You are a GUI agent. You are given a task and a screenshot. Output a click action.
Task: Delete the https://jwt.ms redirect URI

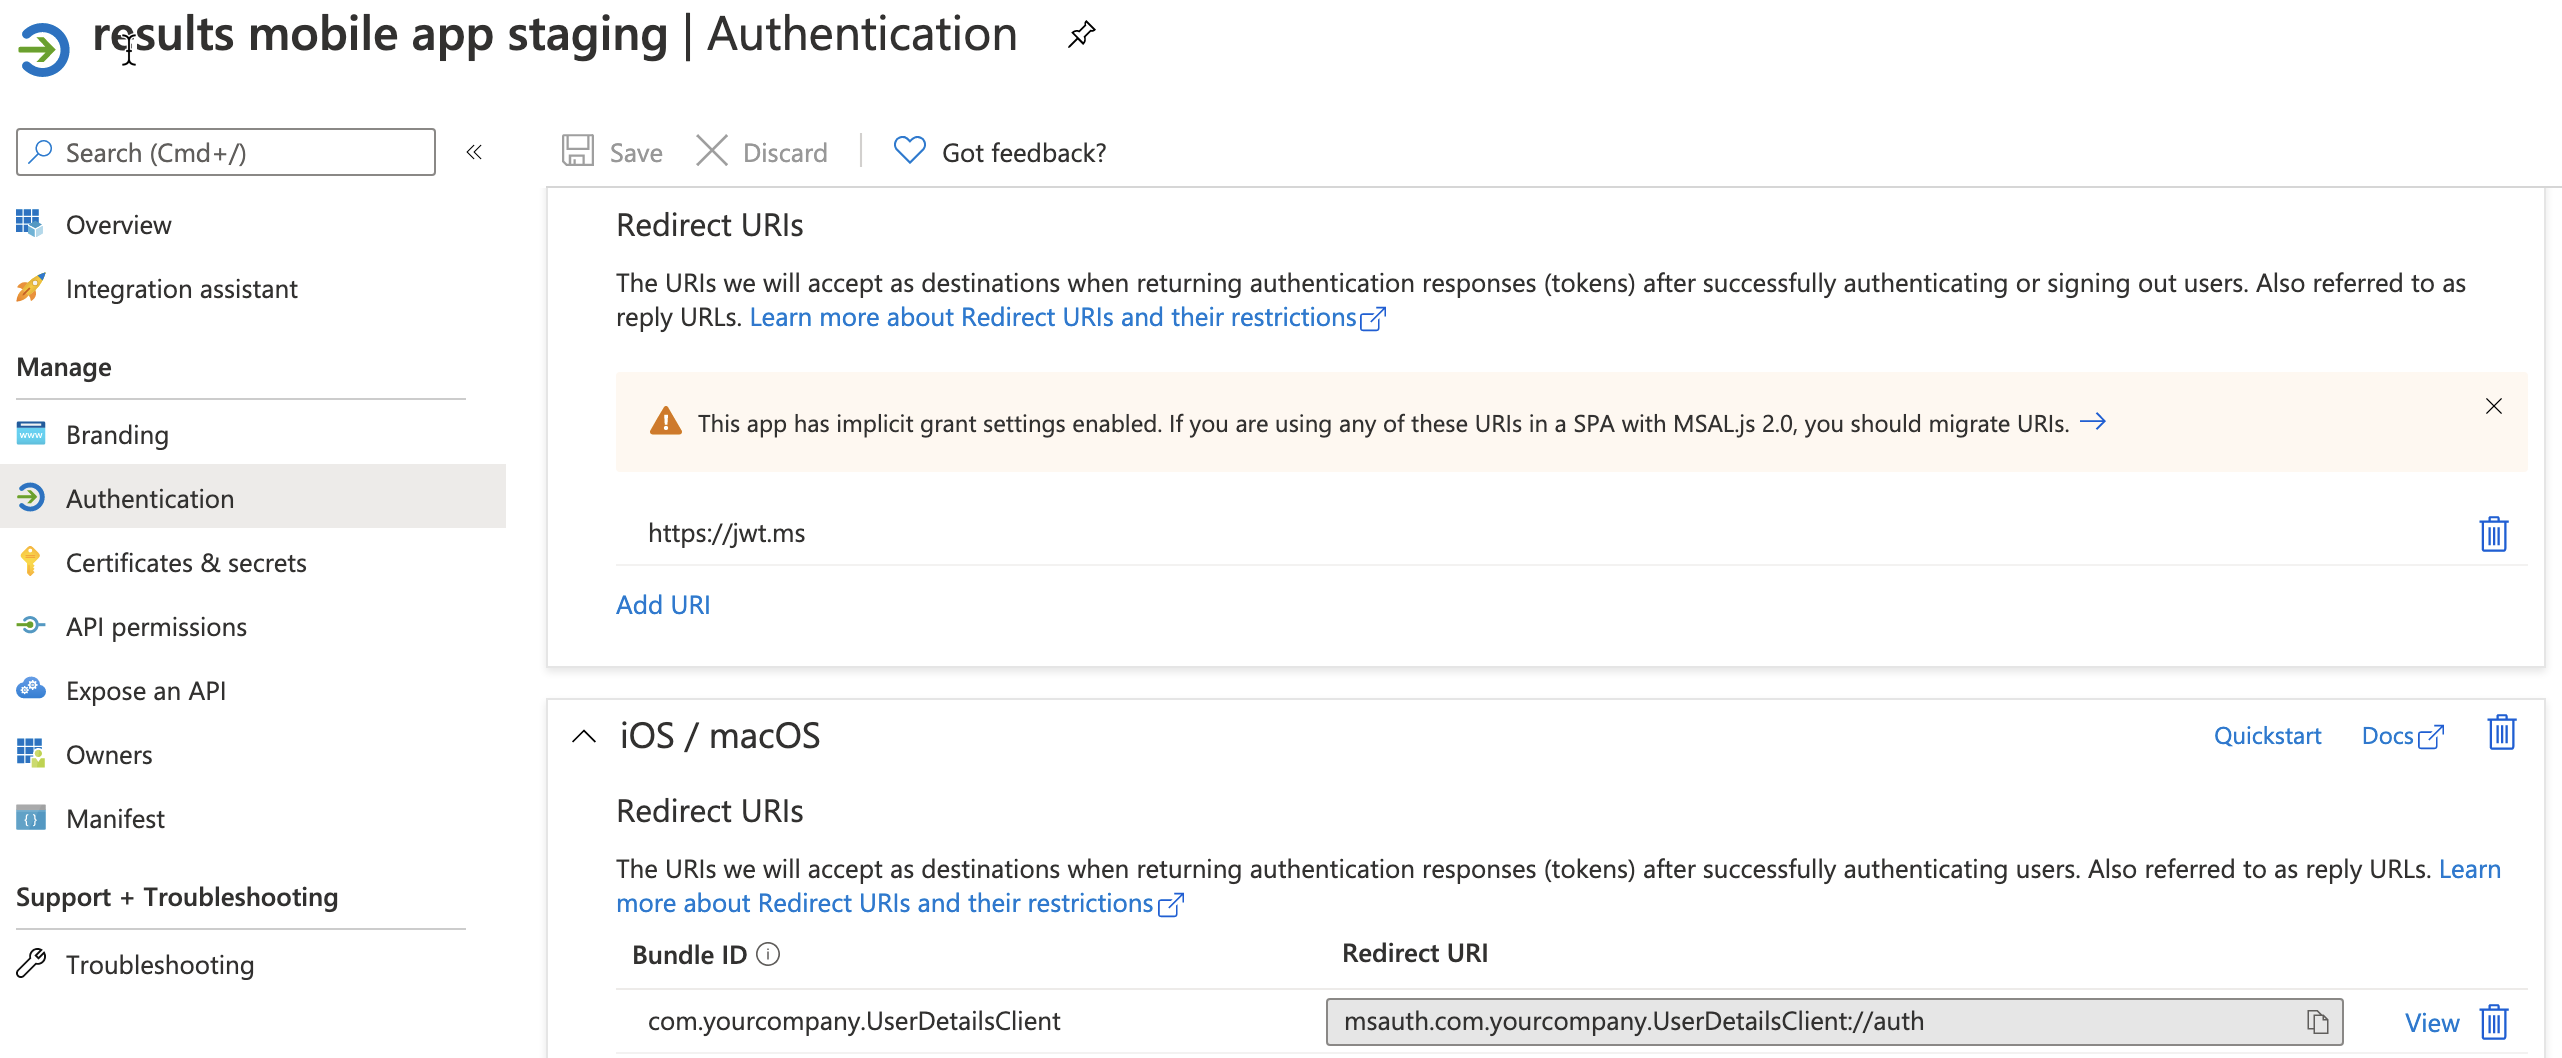(2492, 534)
